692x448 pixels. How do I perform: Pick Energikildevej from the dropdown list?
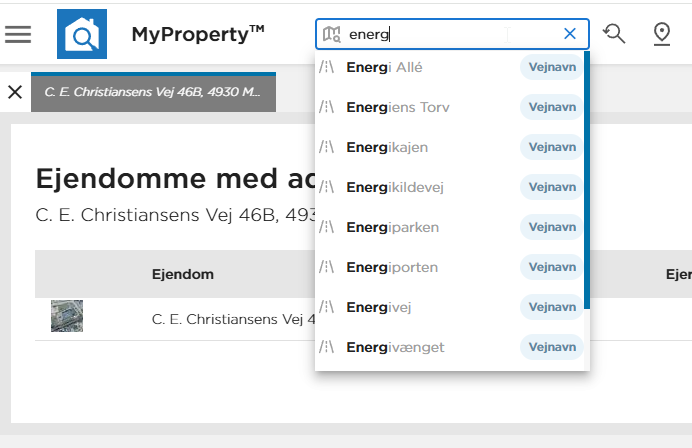pos(449,187)
